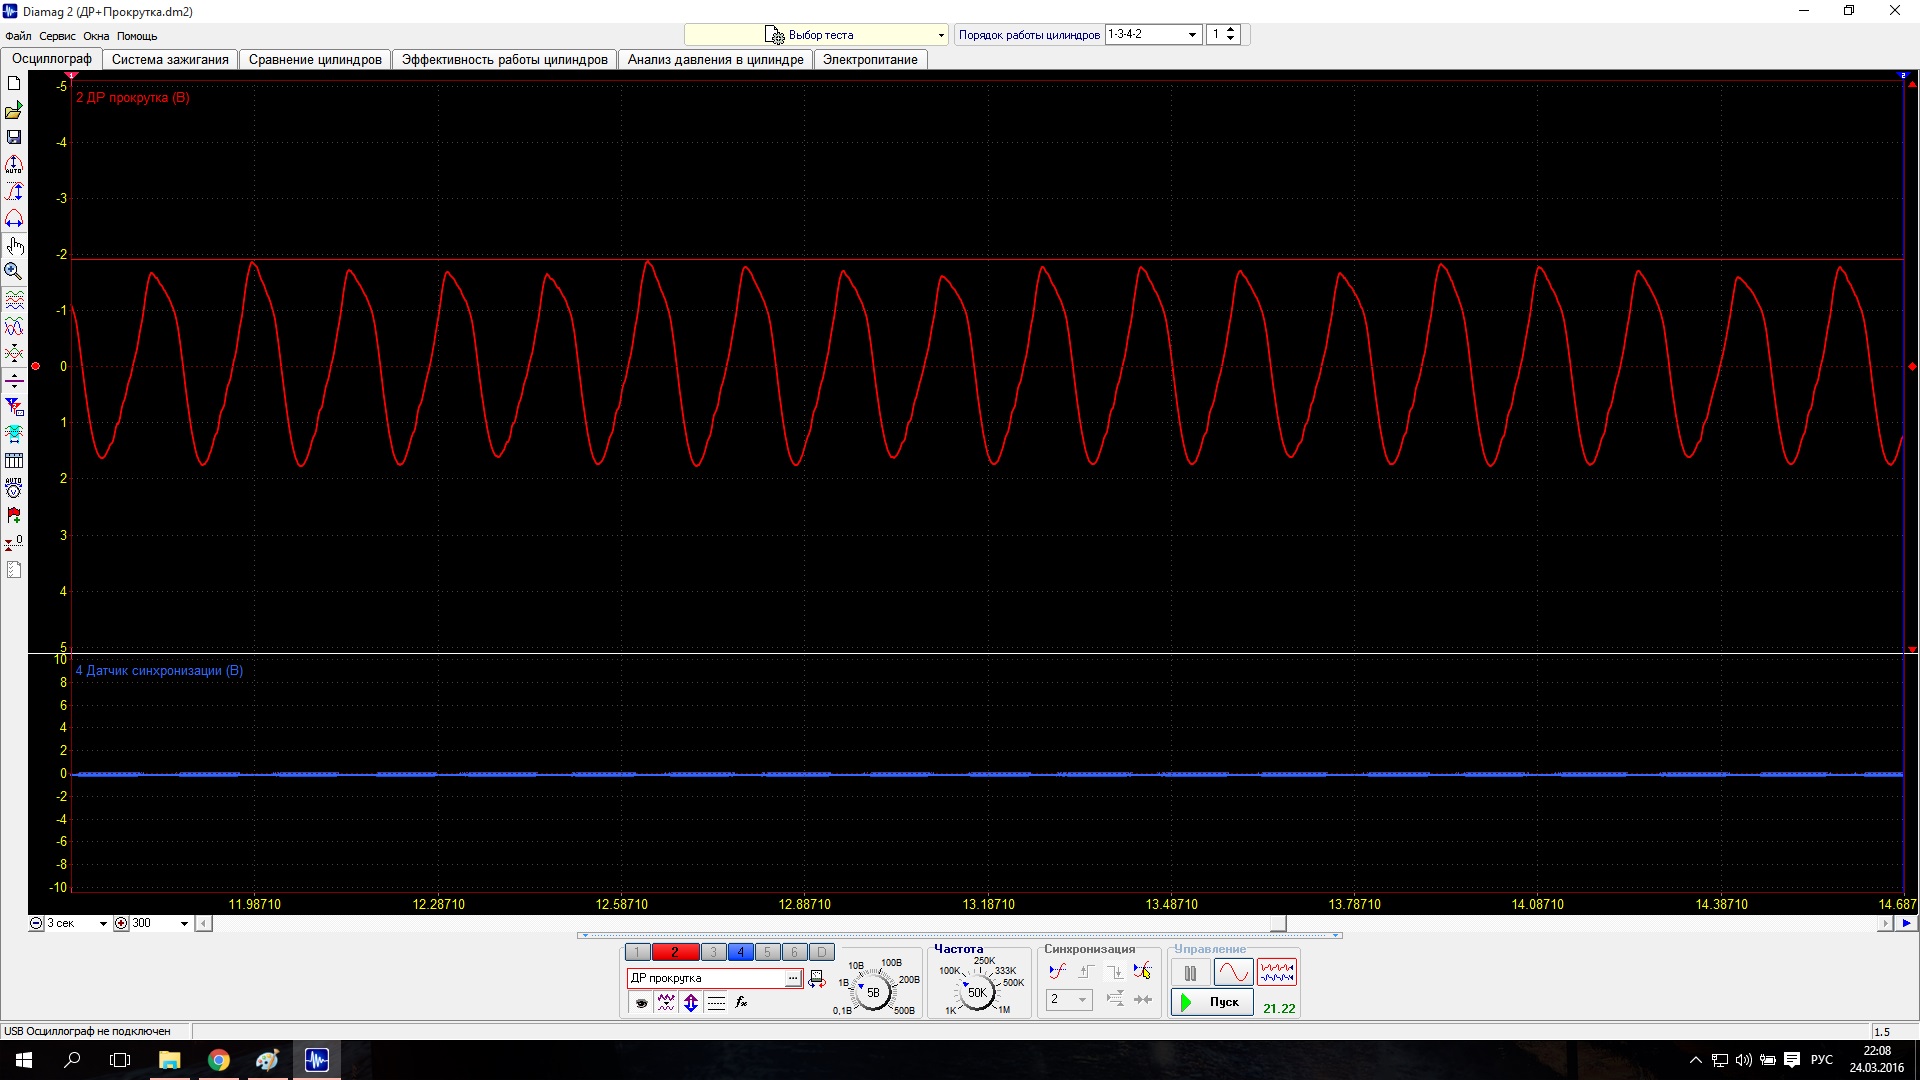Show hidden system tray icons
Screen dimensions: 1920x1080
click(1695, 1060)
